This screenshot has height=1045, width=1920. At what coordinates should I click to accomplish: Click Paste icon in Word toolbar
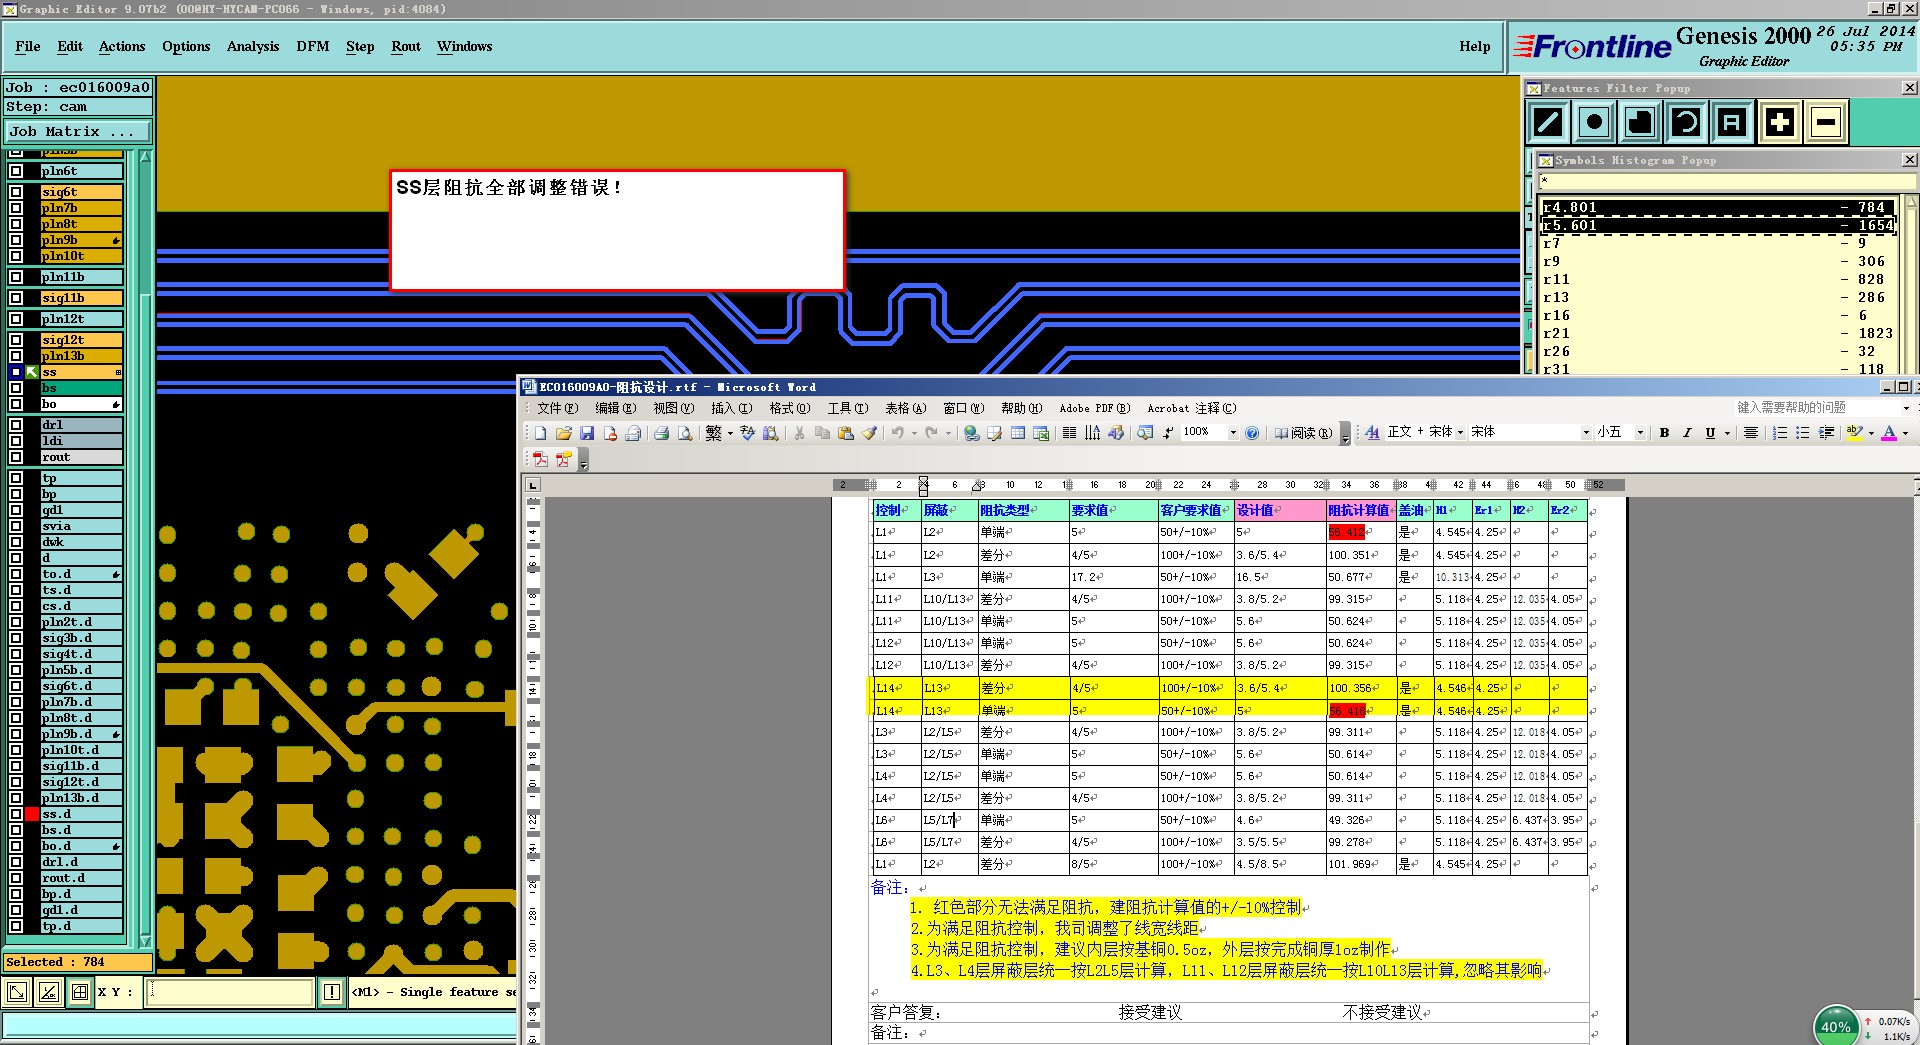coord(846,433)
